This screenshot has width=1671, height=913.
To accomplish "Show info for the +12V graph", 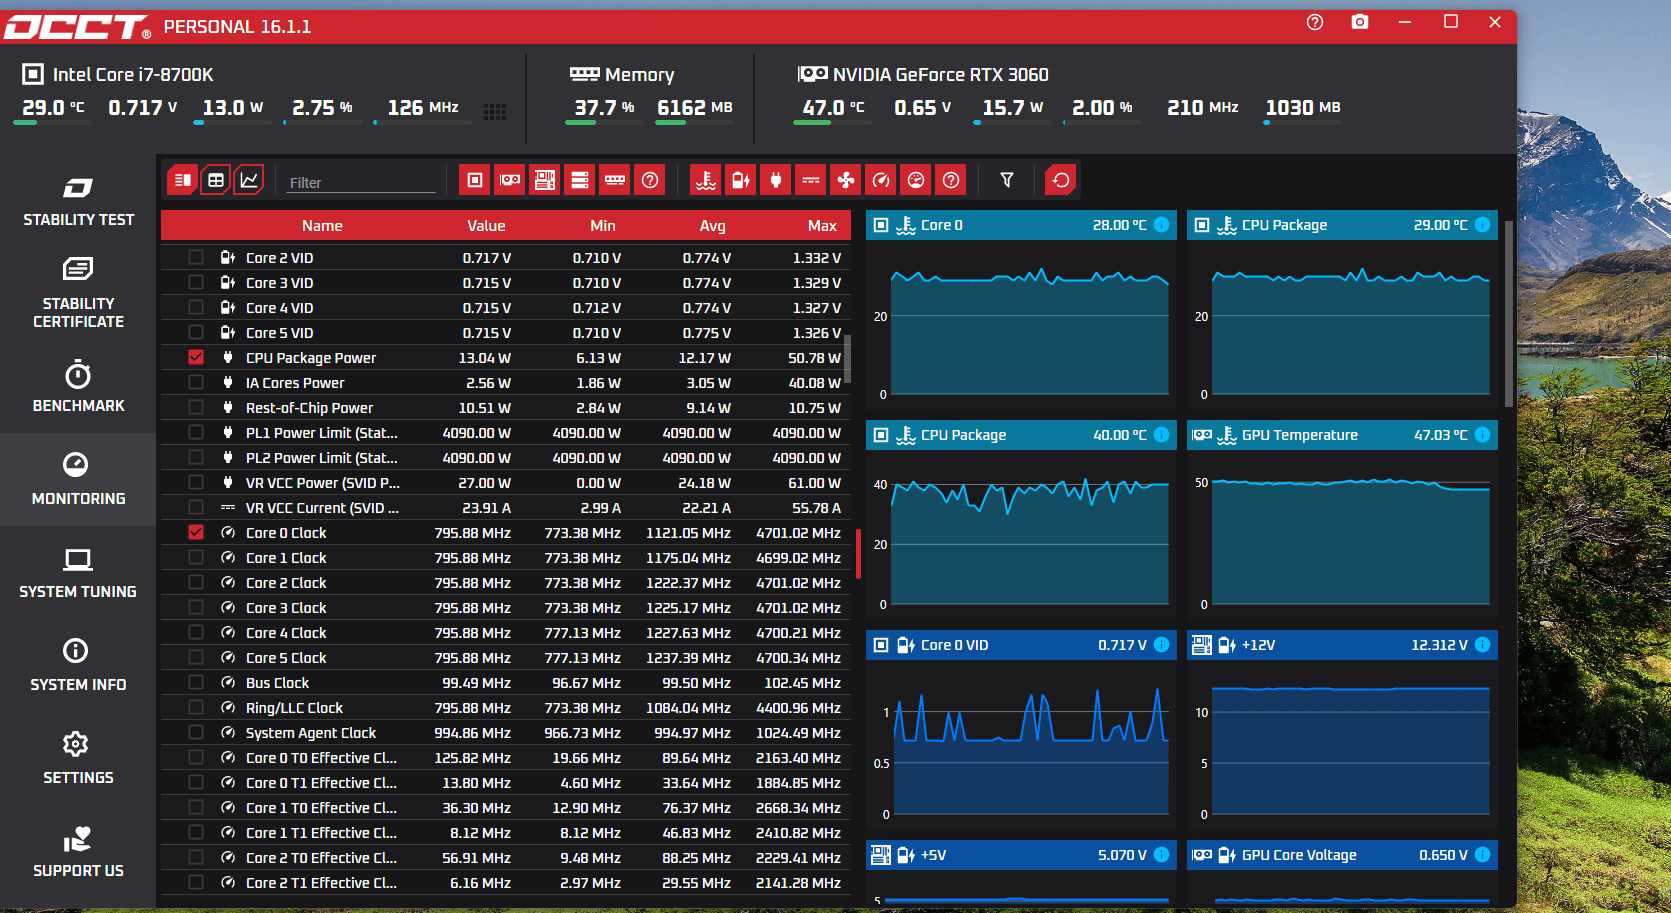I will (1483, 645).
